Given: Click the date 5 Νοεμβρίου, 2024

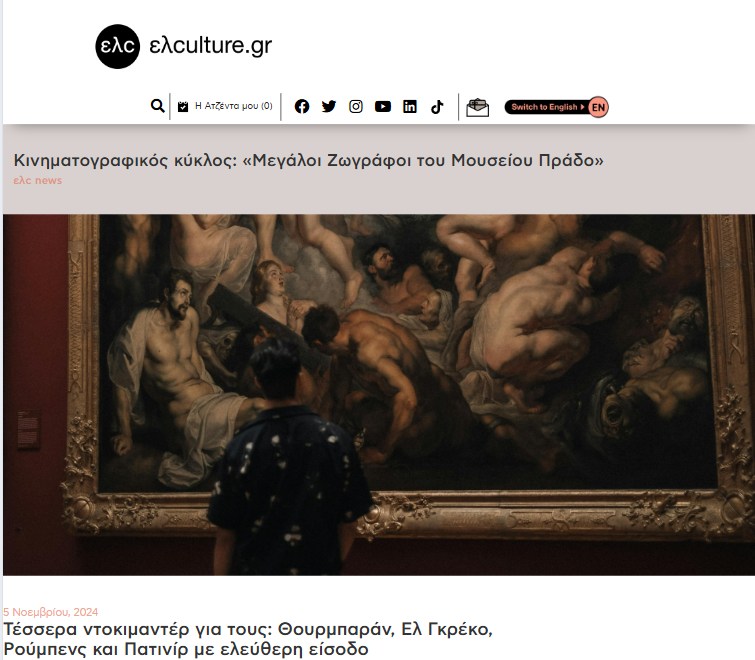Looking at the screenshot, I should click(51, 612).
